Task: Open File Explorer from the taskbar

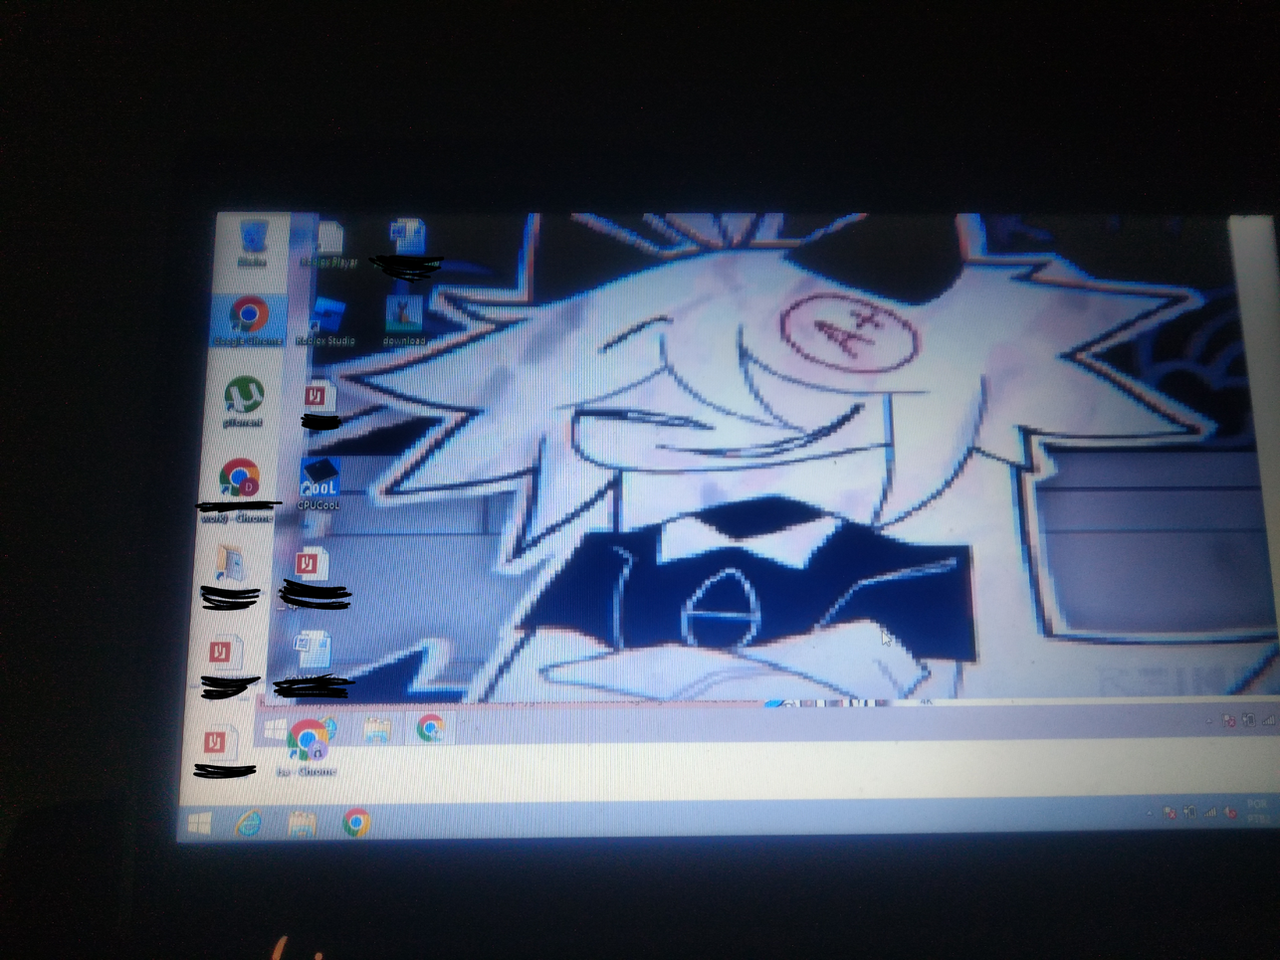Action: pyautogui.click(x=302, y=824)
